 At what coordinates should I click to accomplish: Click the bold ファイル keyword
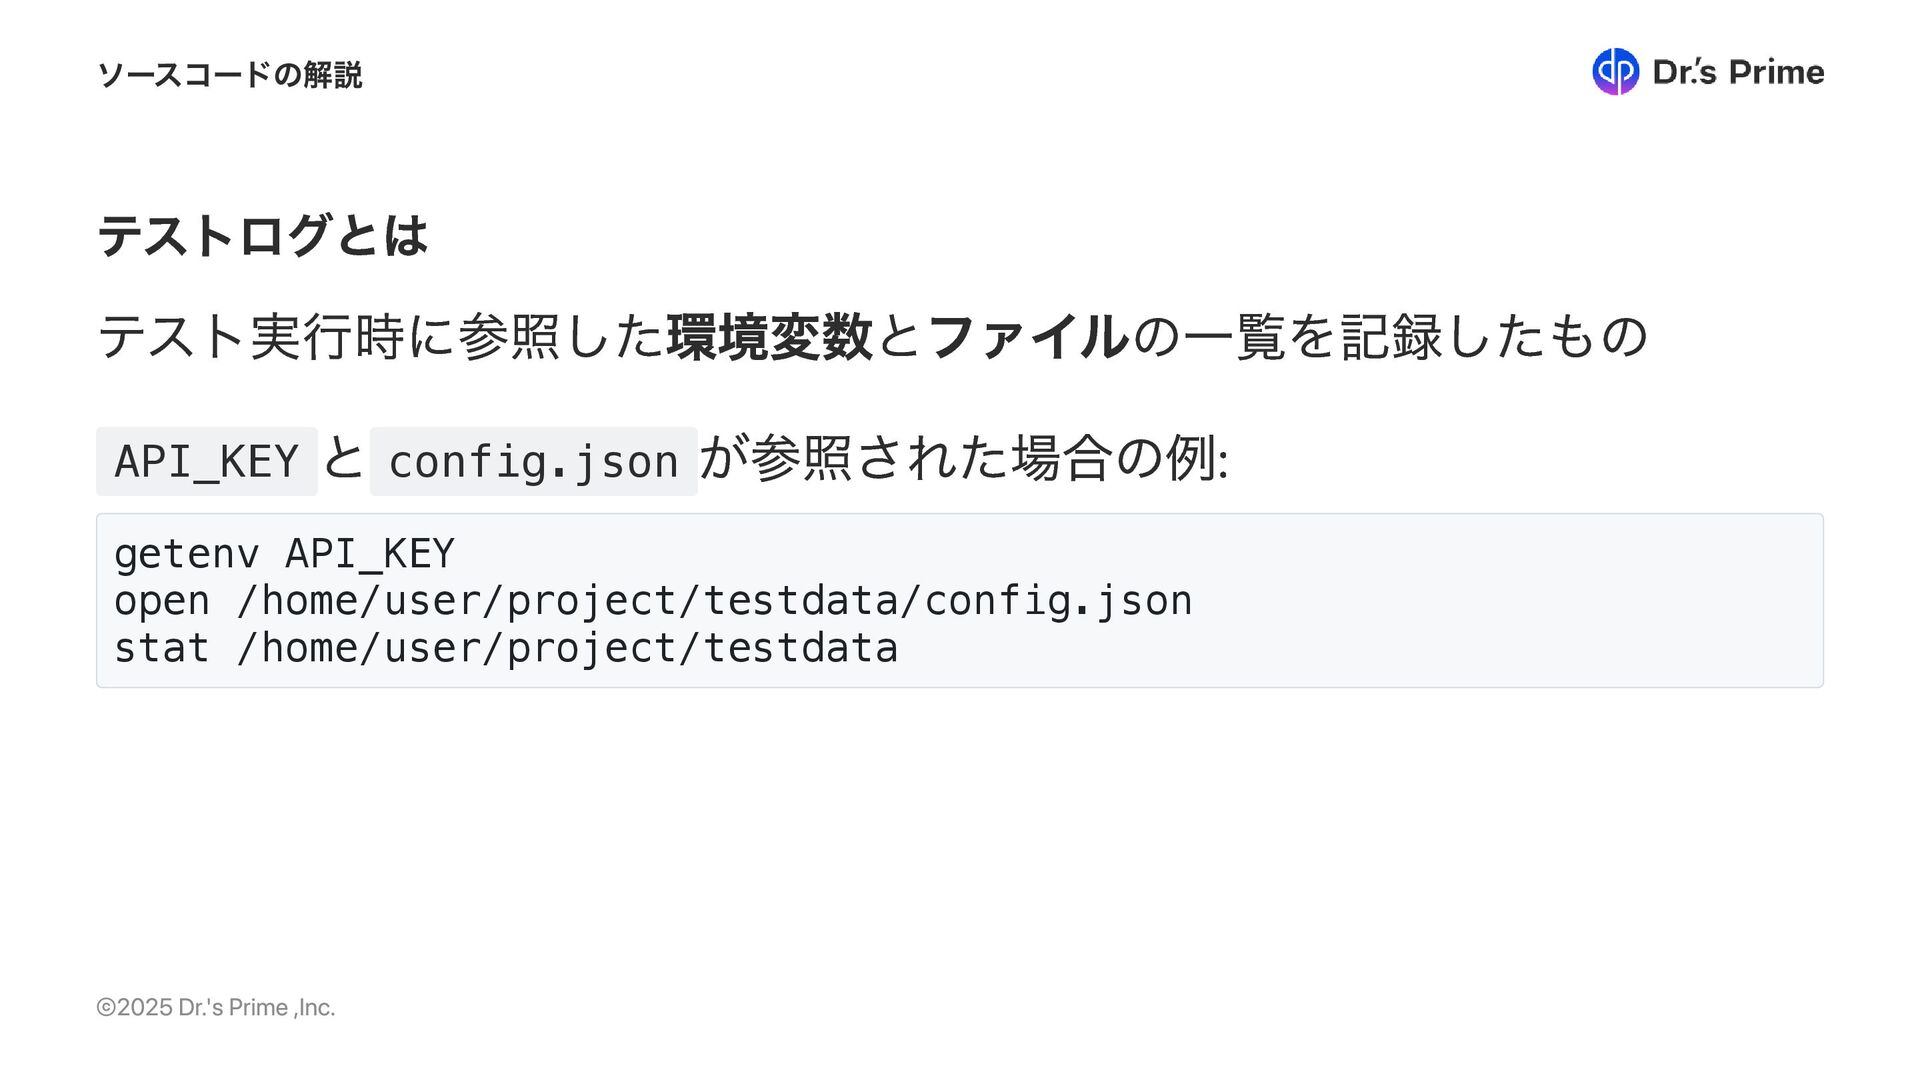[1028, 336]
